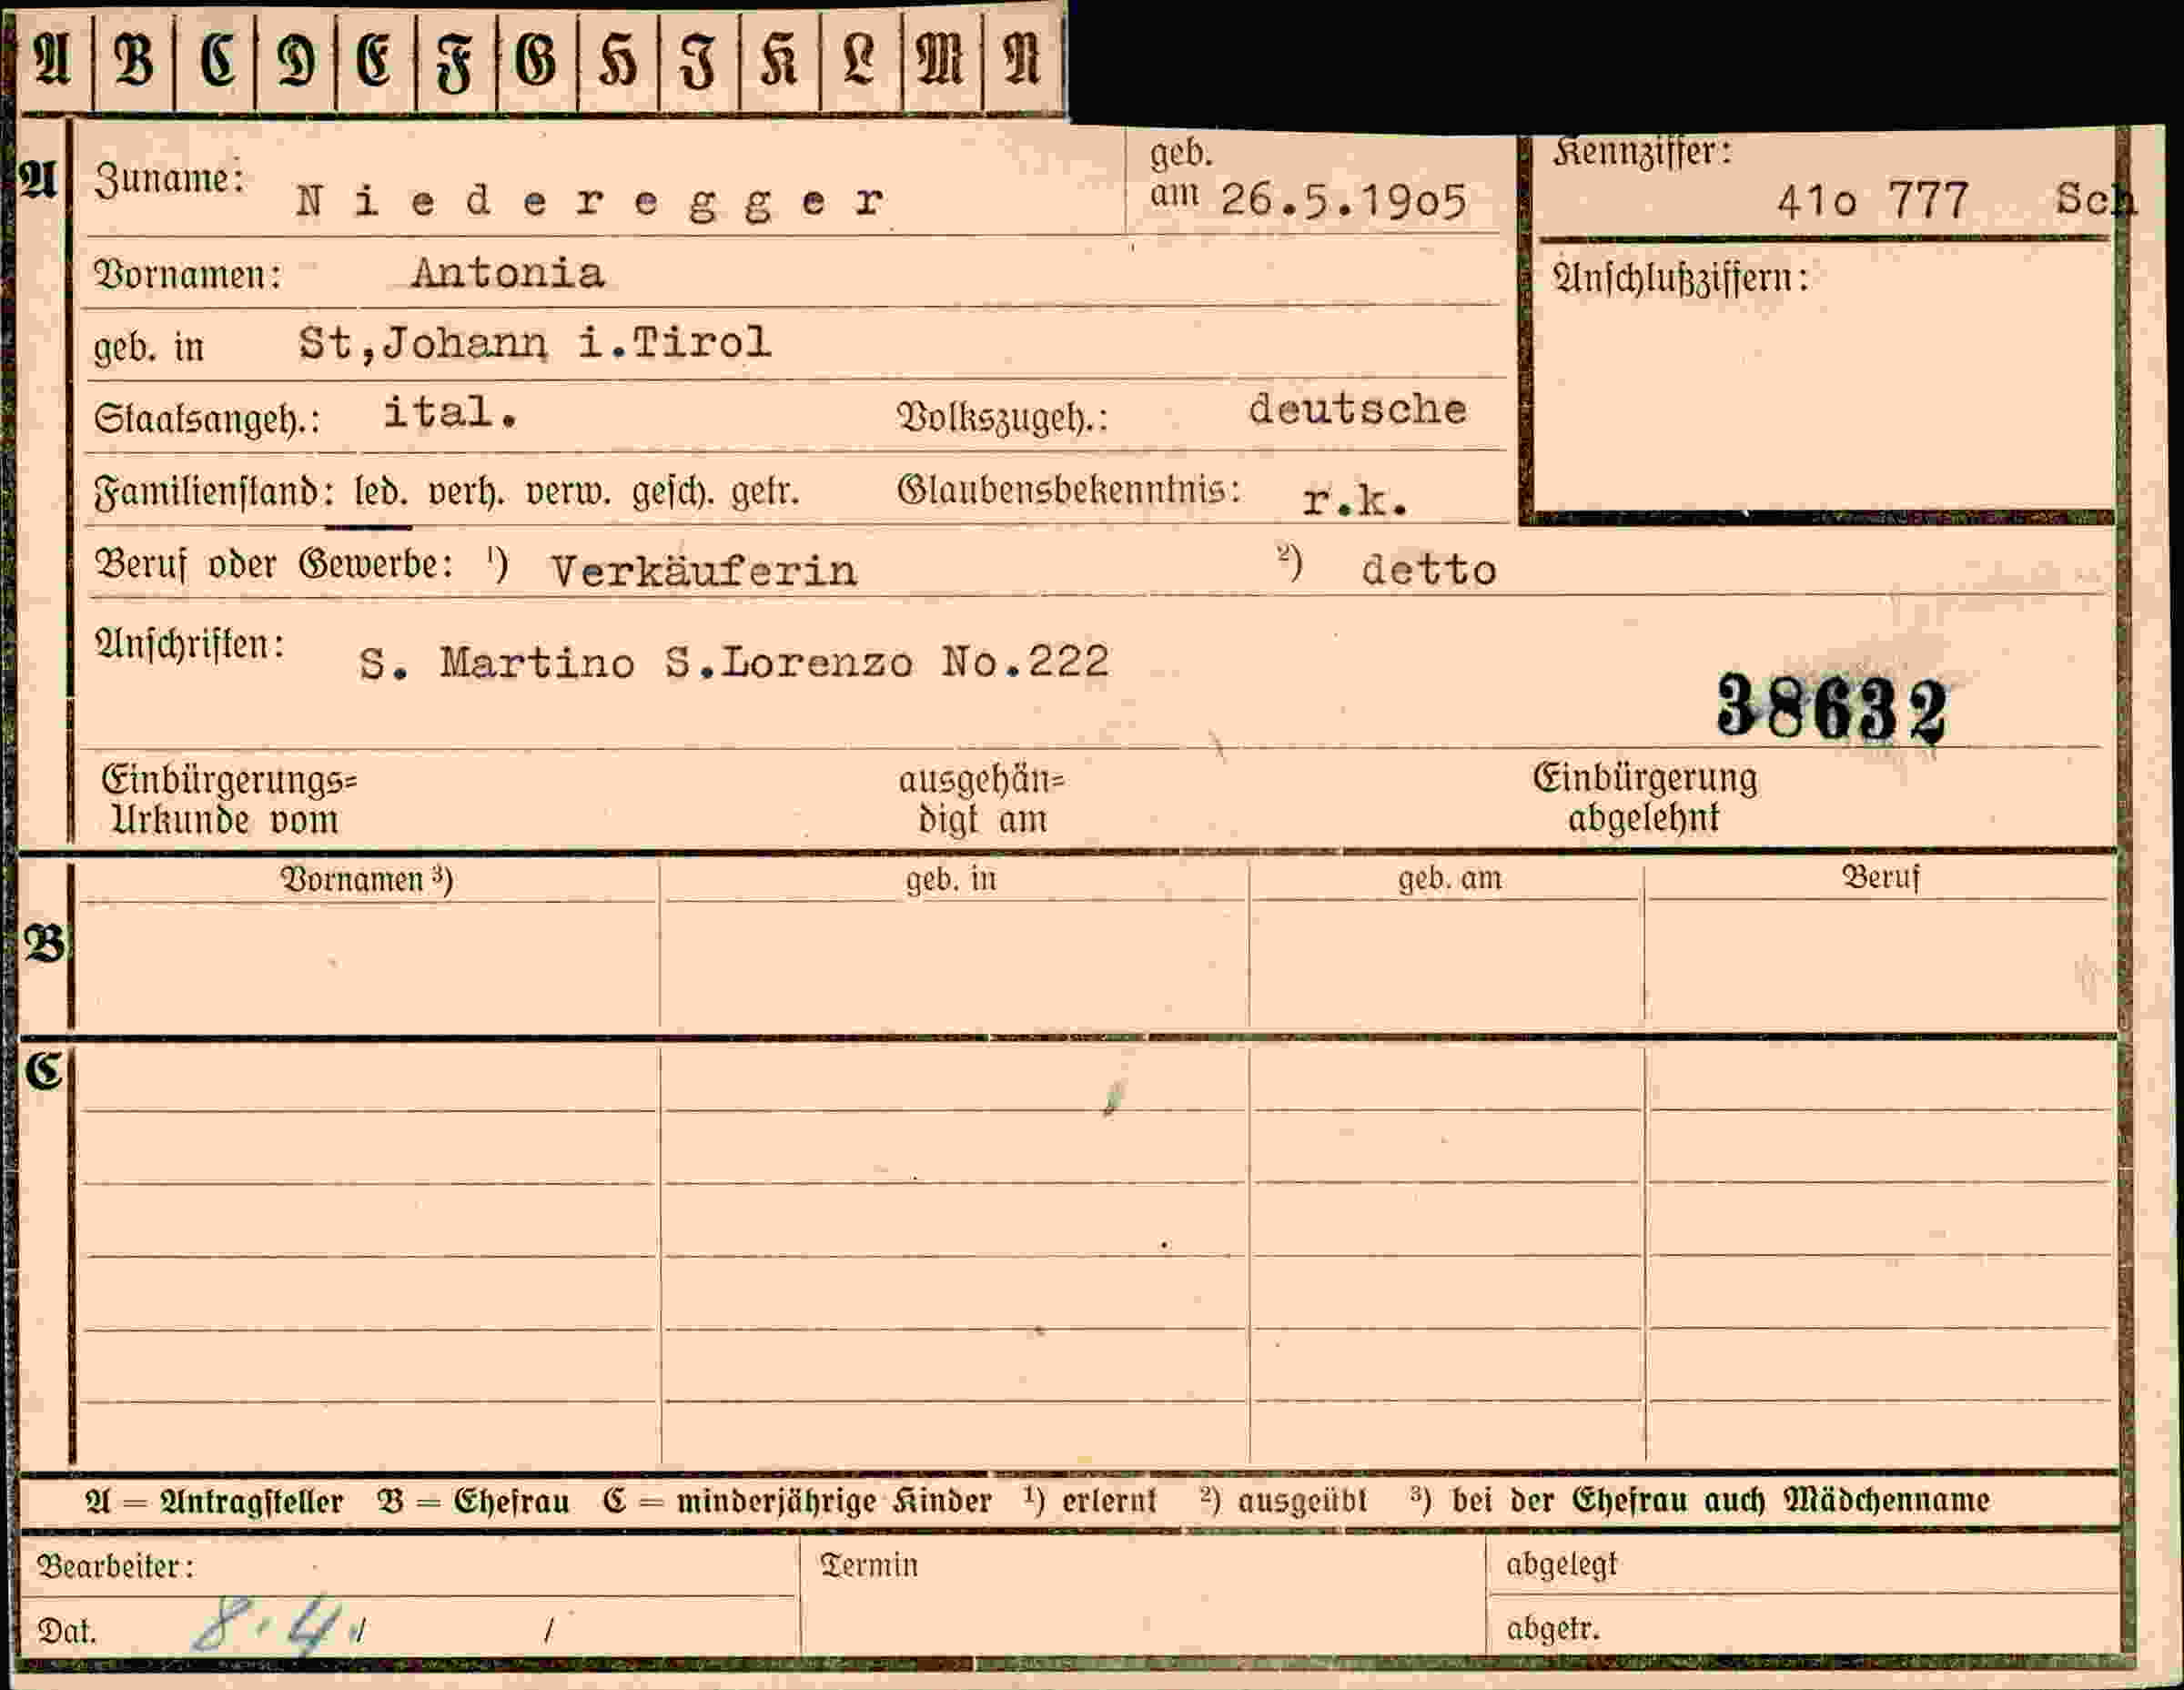Click religion value r.k.
Viewport: 2184px width, 1690px height.
pos(1355,500)
